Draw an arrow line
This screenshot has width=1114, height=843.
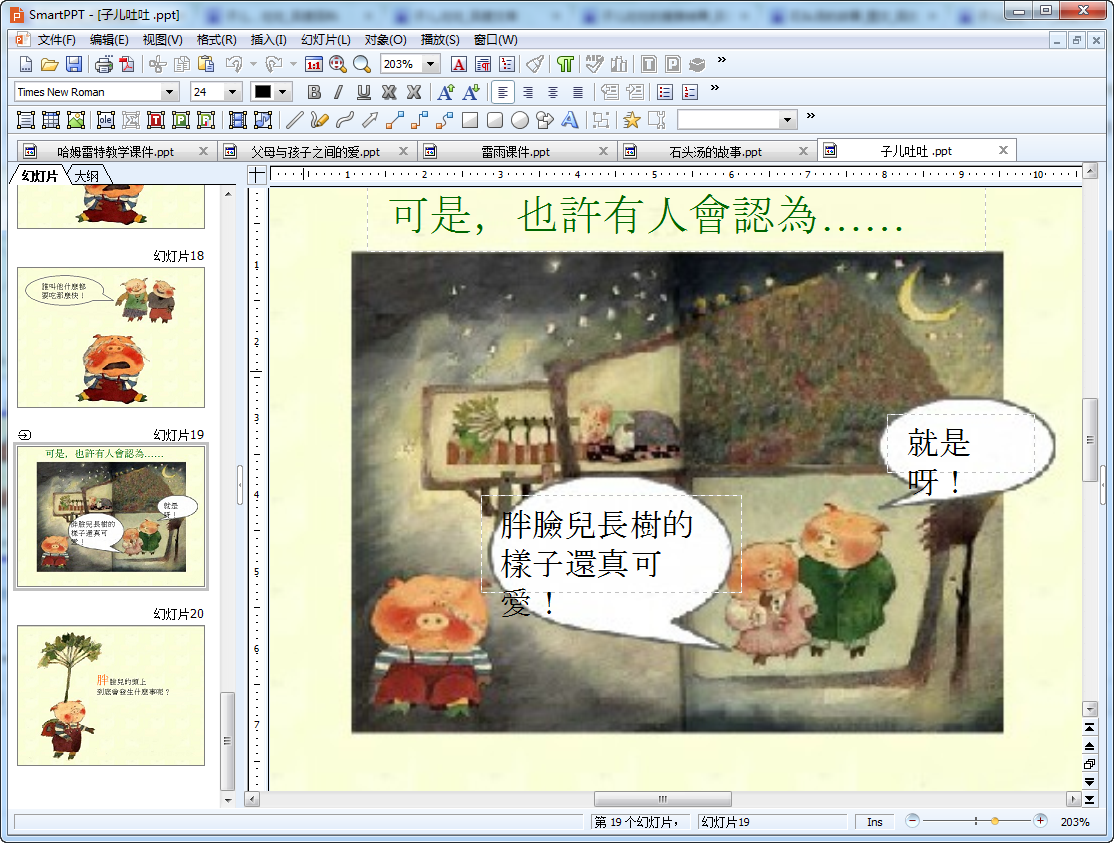[369, 120]
